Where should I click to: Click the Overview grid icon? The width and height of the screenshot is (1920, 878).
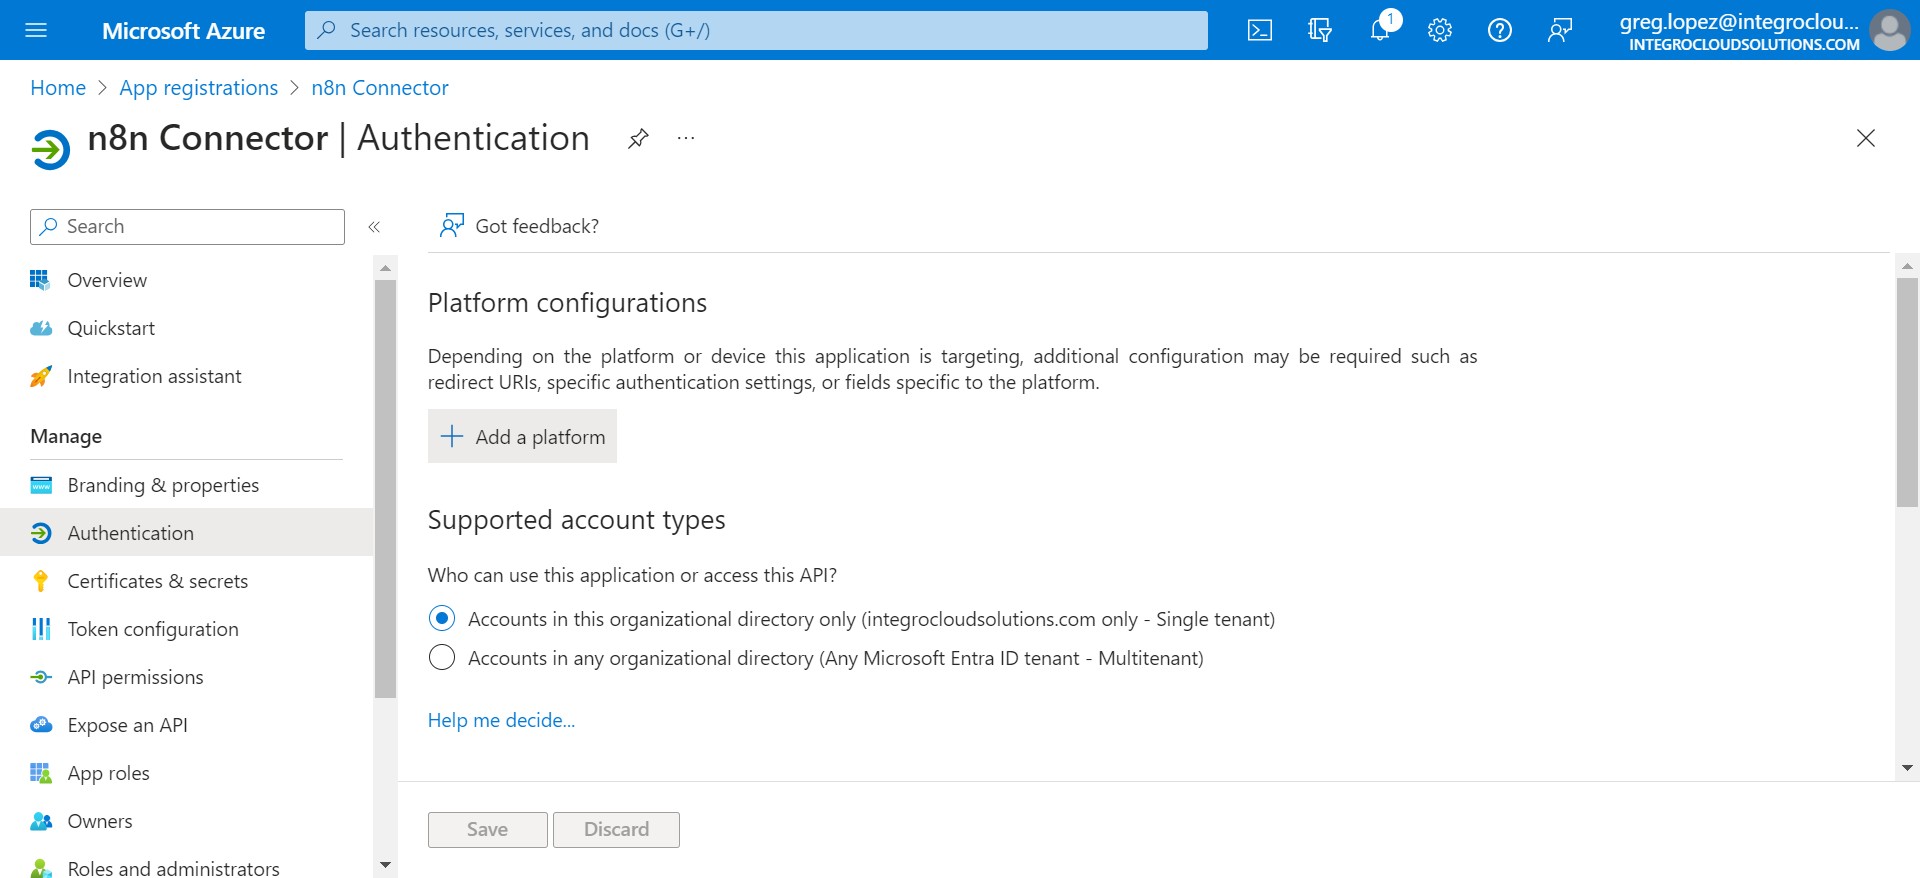click(x=40, y=280)
